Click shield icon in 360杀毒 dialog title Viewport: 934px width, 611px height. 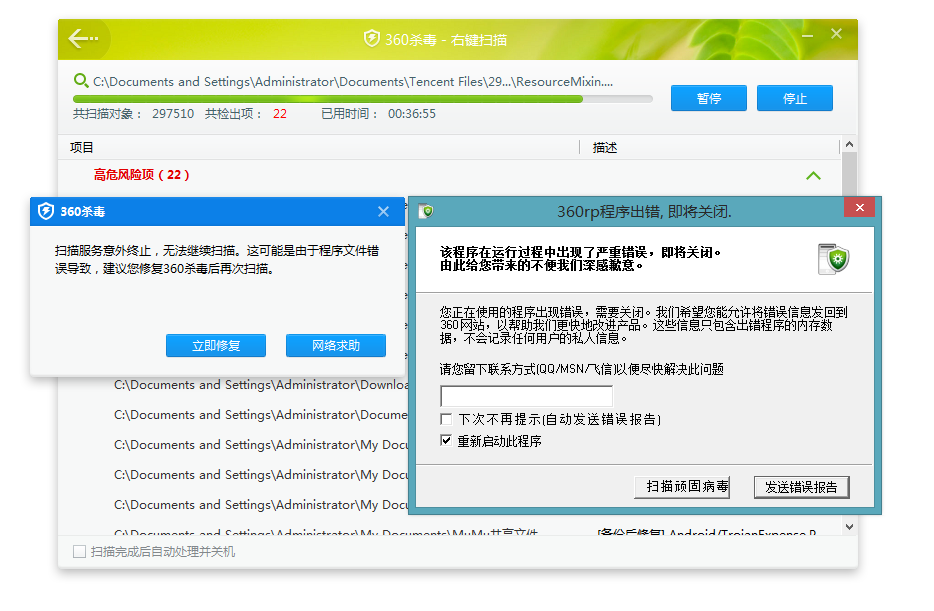46,211
